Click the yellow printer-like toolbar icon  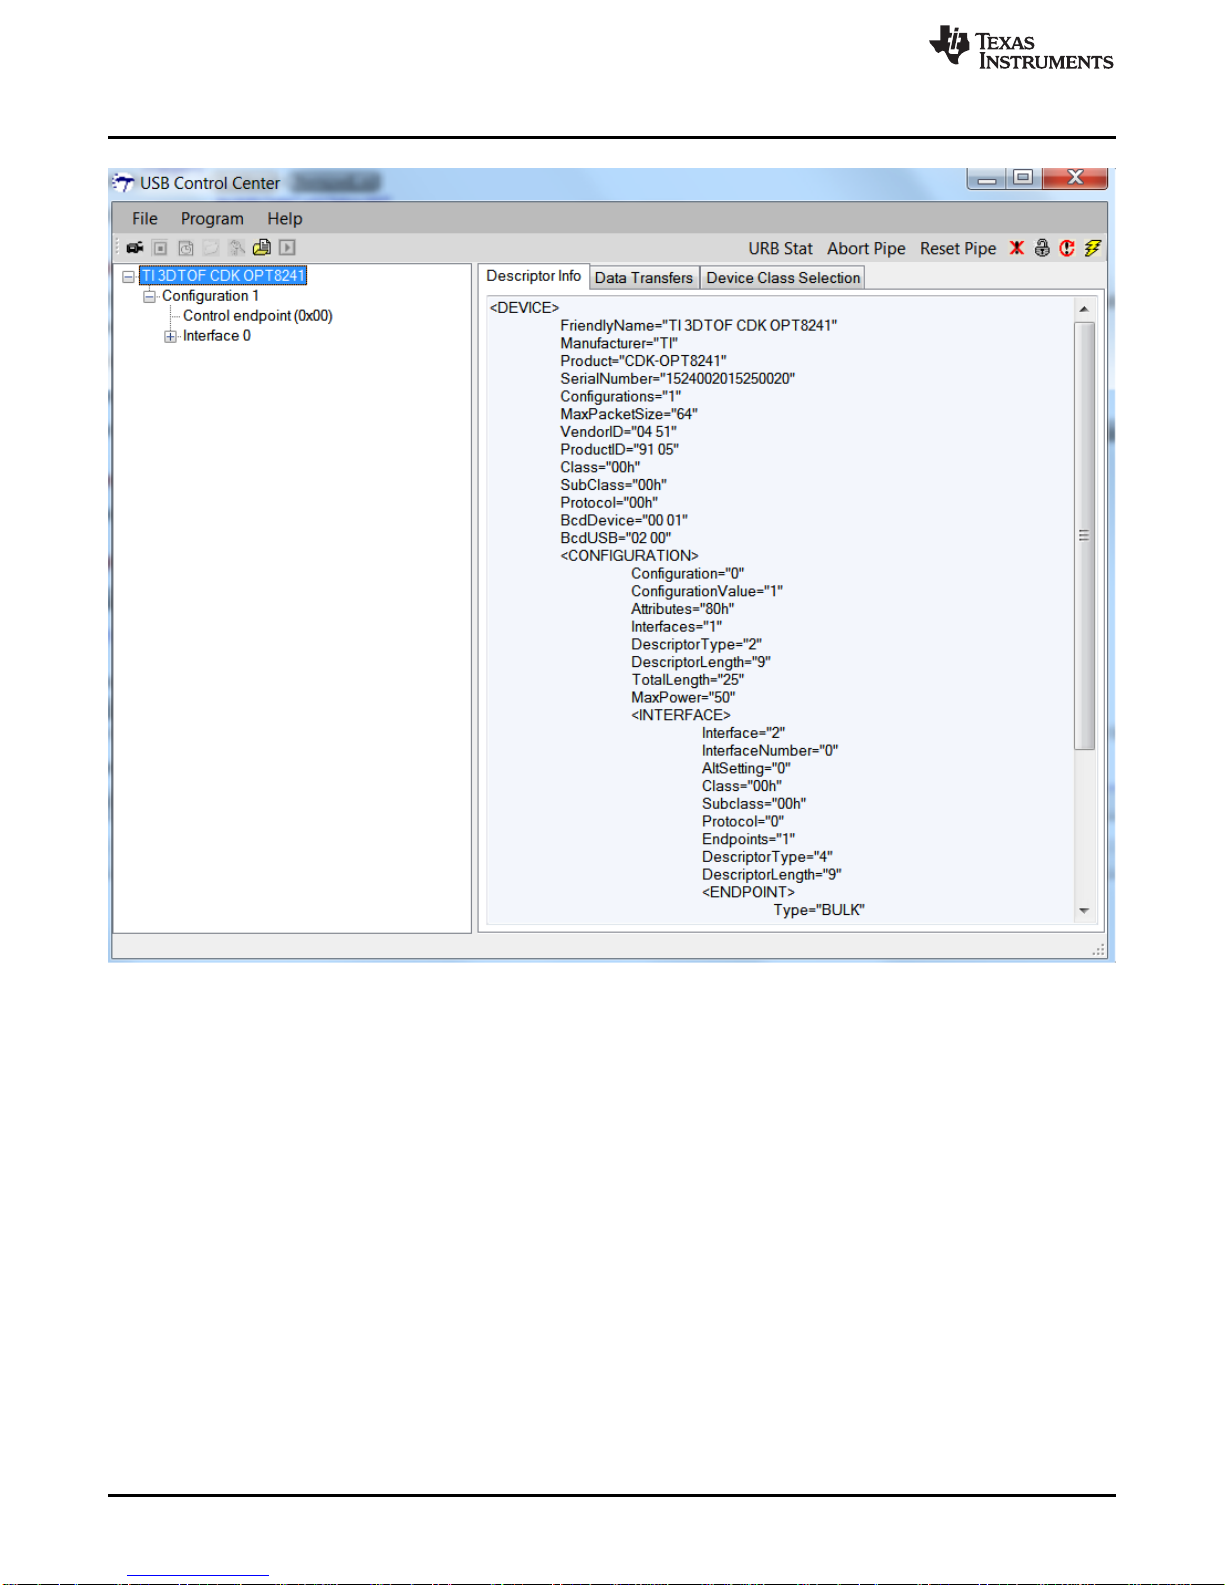tap(262, 247)
